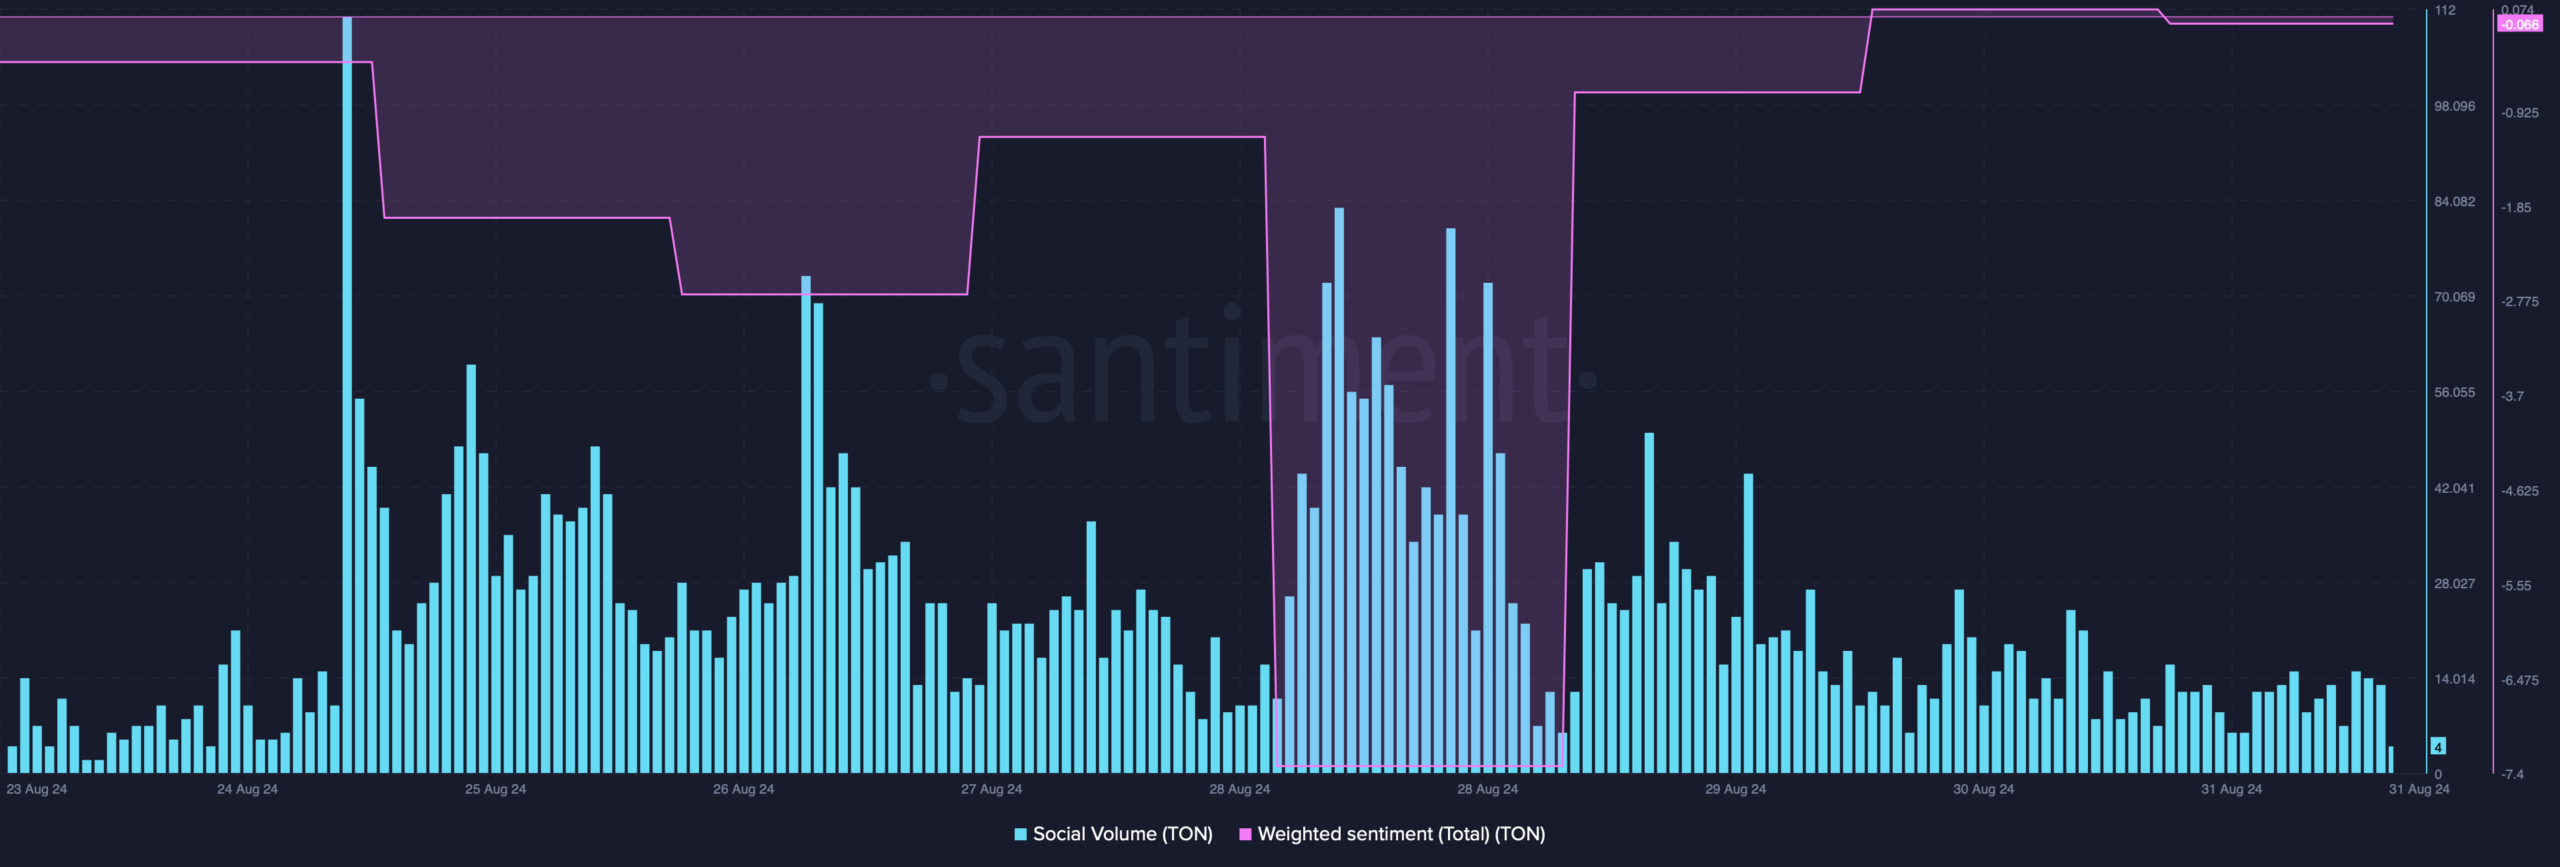2560x867 pixels.
Task: Click the 14.014 volume axis label
Action: point(2455,679)
